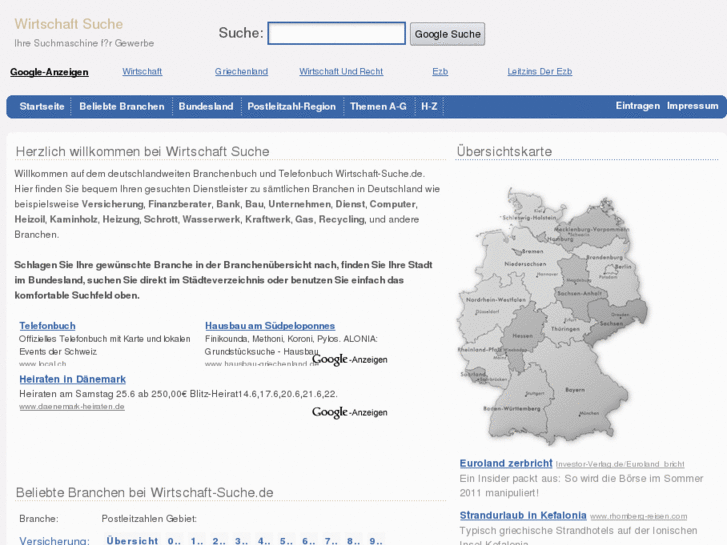Open the Themen A-G menu item
The height and width of the screenshot is (545, 727).
click(378, 106)
